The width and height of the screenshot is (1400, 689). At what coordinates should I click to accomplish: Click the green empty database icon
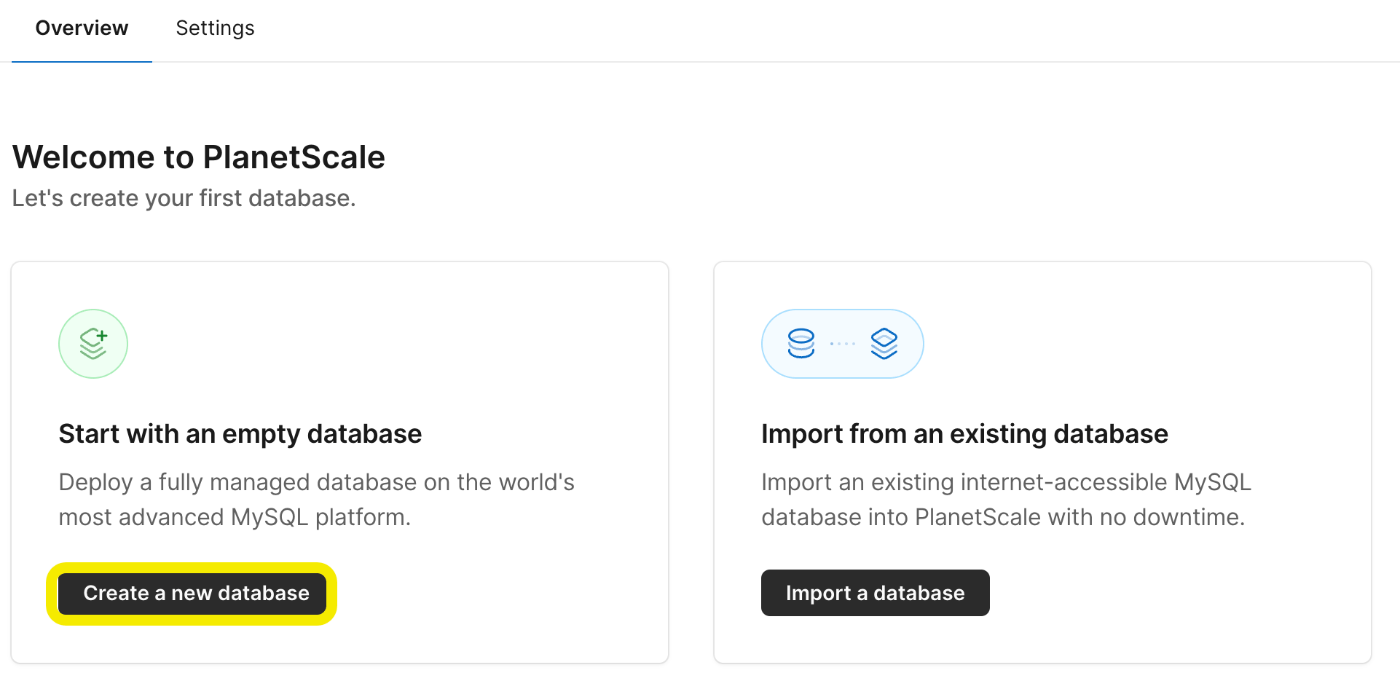pyautogui.click(x=93, y=344)
